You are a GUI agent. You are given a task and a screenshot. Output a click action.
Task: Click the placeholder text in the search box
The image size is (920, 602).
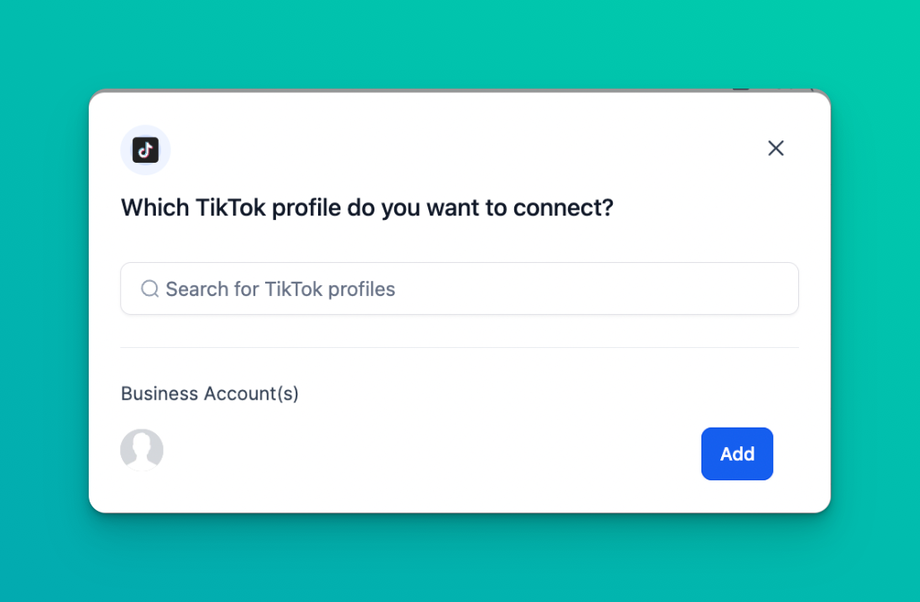pyautogui.click(x=280, y=289)
